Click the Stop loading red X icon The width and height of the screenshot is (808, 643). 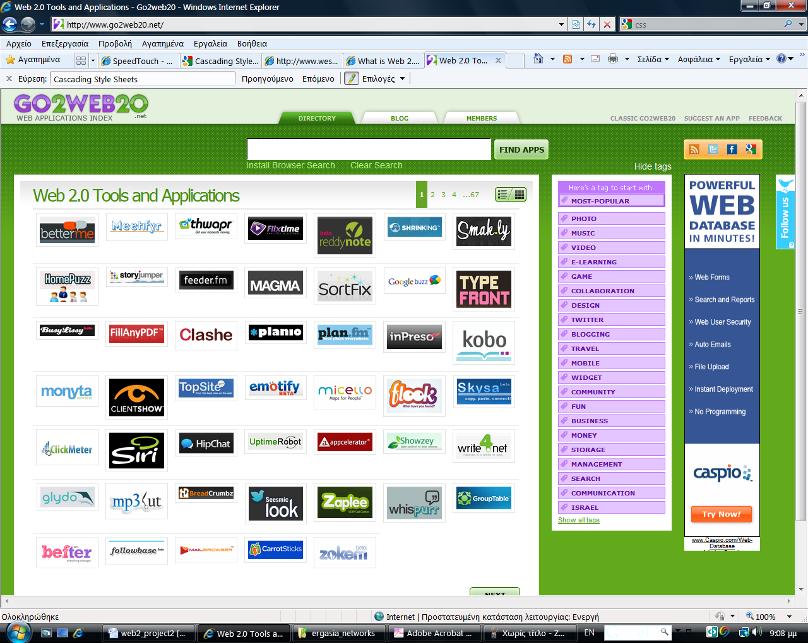[608, 24]
